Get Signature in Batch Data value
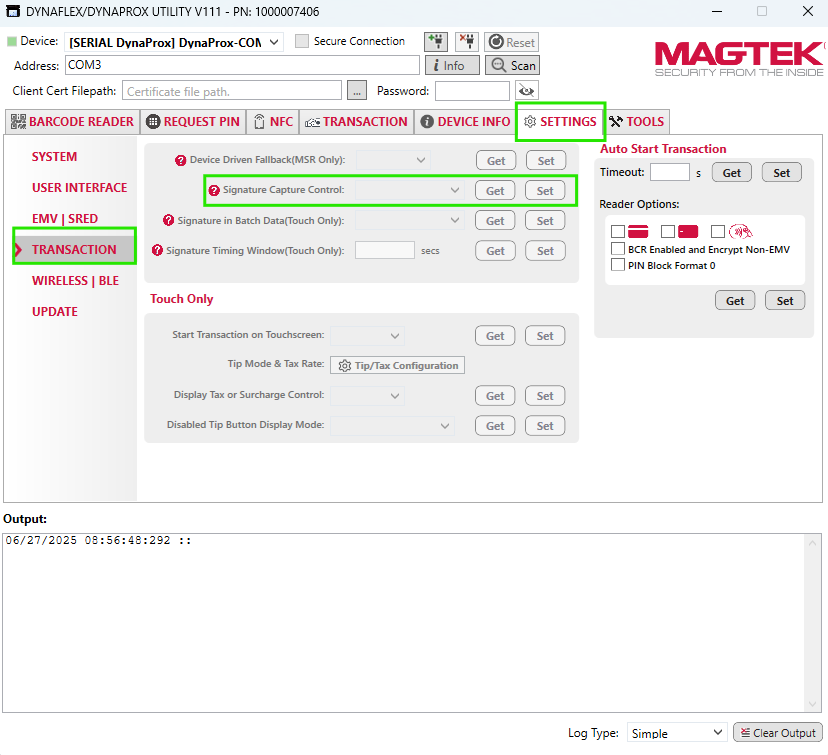This screenshot has width=828, height=755. pyautogui.click(x=495, y=221)
